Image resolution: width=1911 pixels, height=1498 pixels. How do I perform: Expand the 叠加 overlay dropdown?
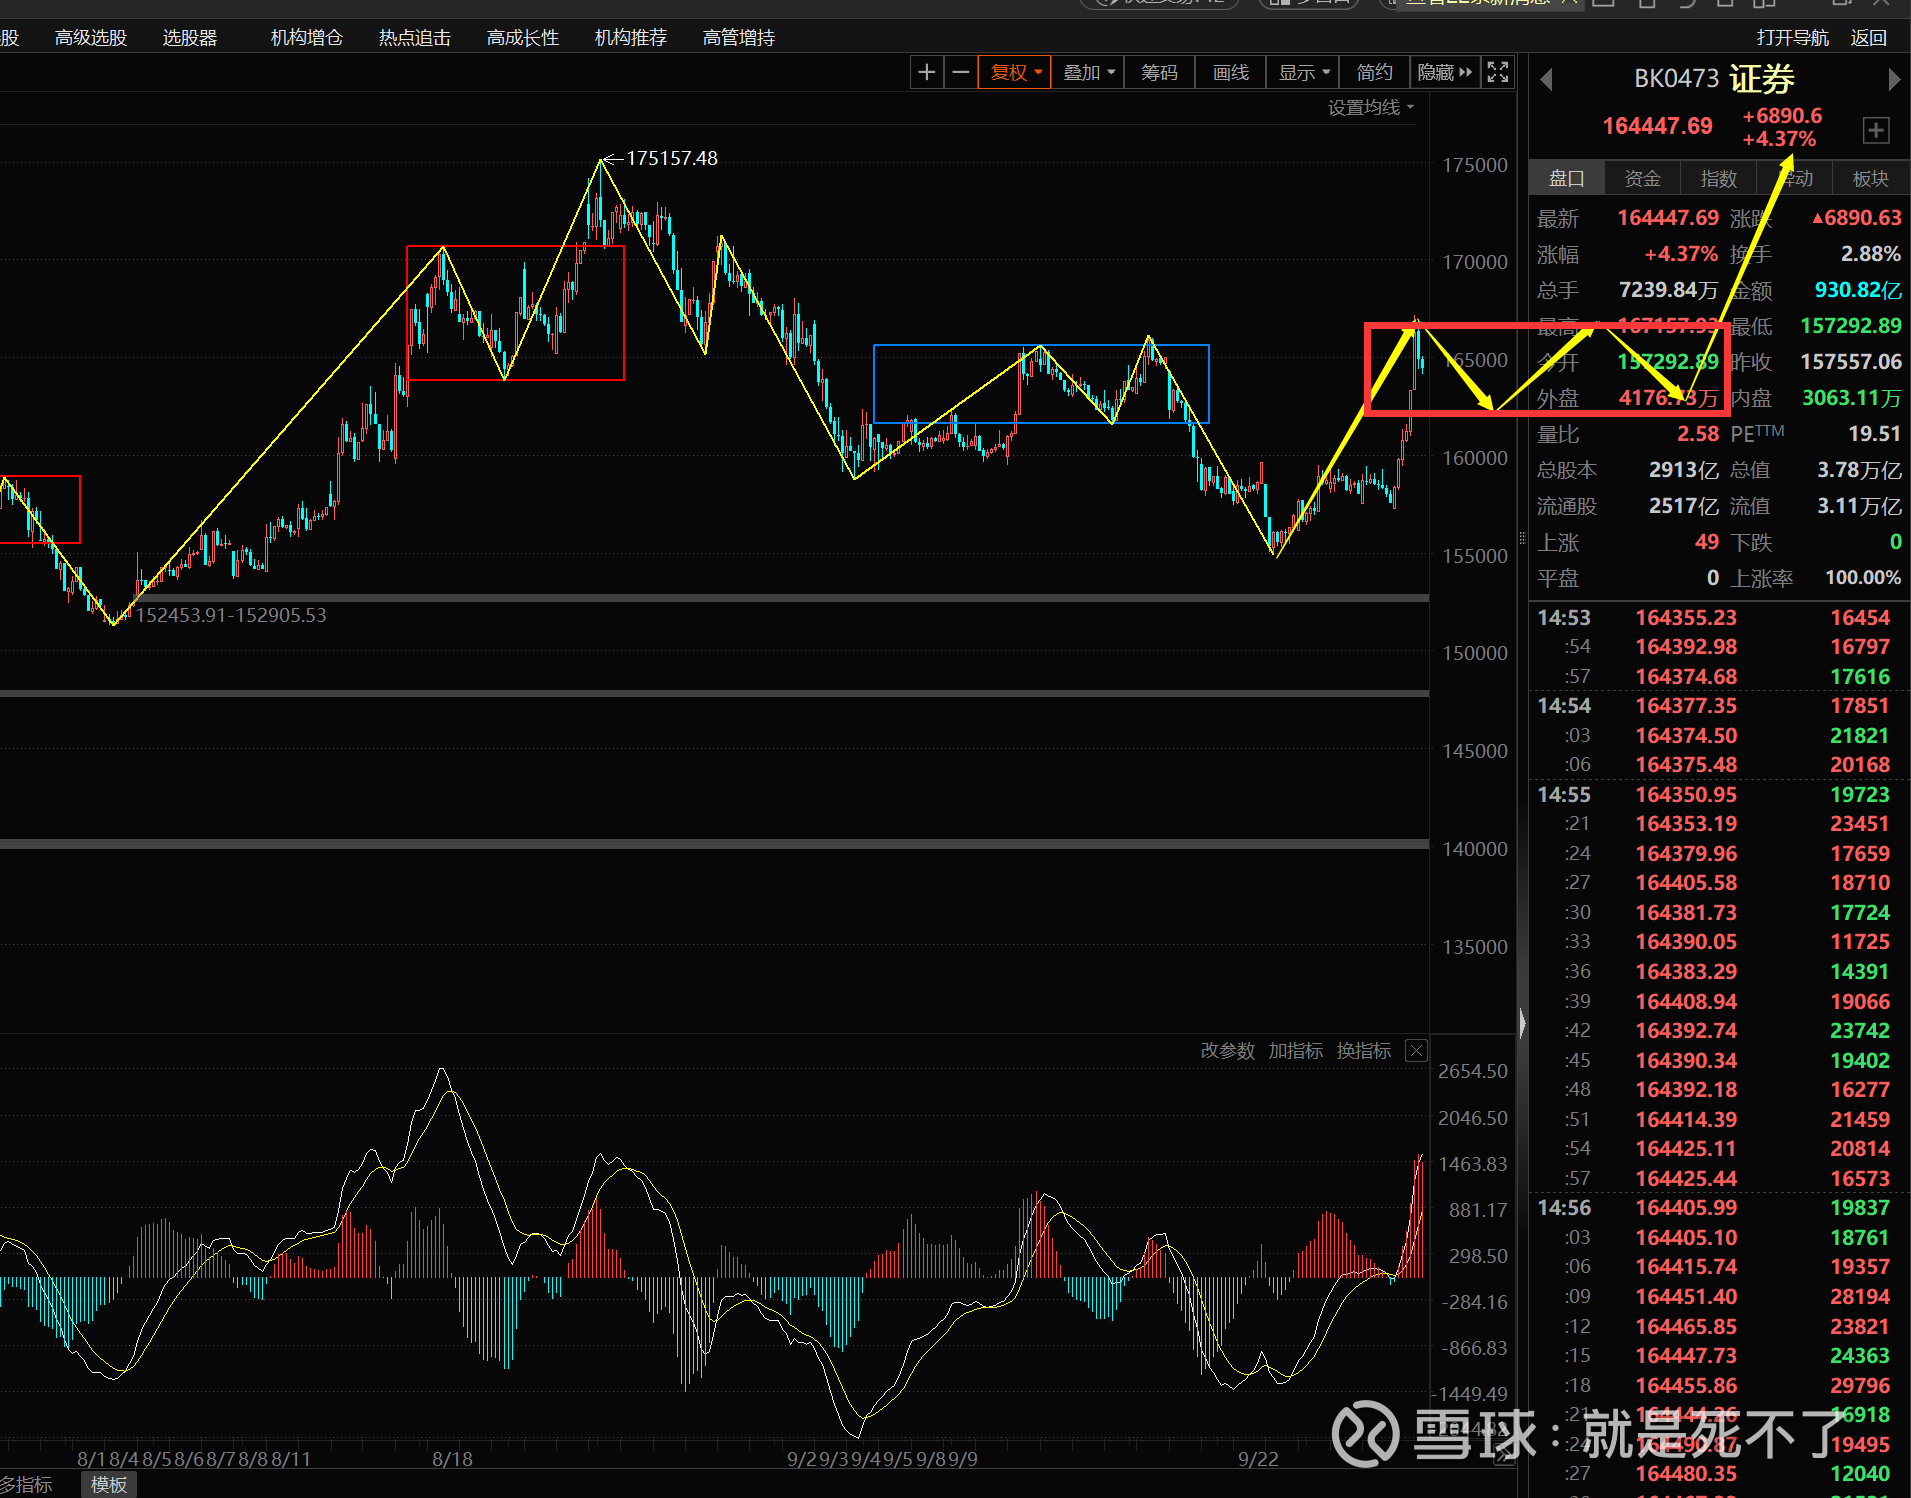(x=1088, y=72)
